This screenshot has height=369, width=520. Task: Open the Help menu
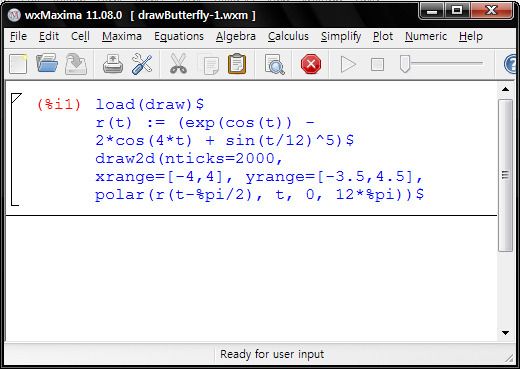471,36
